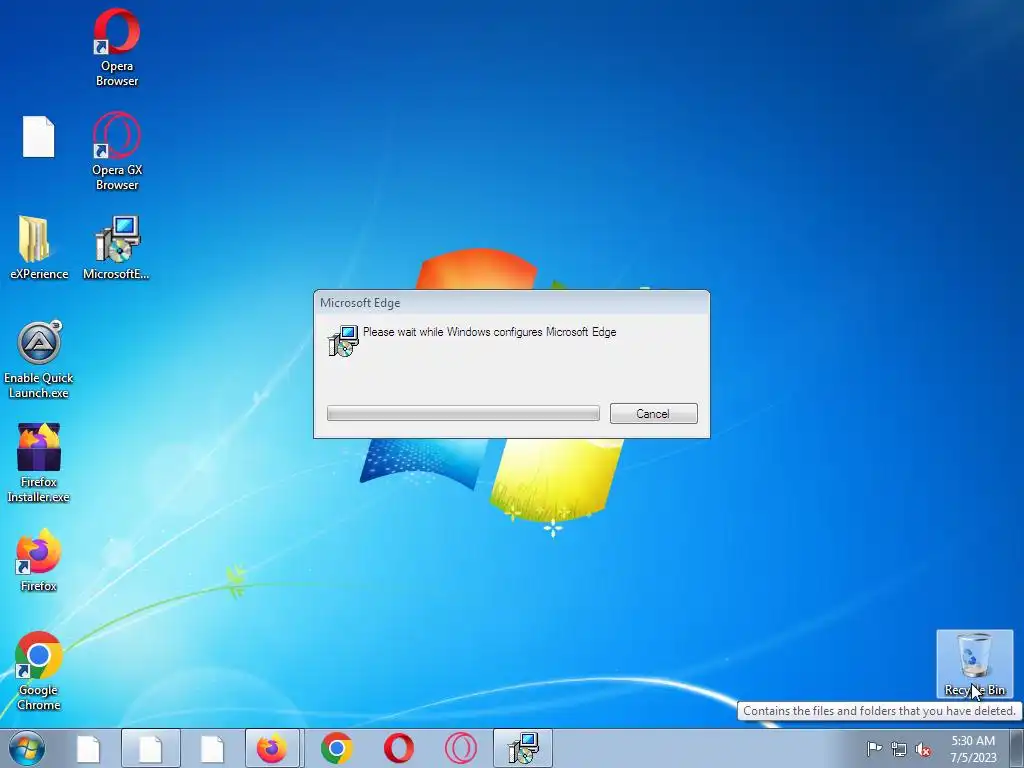1024x768 pixels.
Task: Open the eXPerience folder icon
Action: click(39, 248)
